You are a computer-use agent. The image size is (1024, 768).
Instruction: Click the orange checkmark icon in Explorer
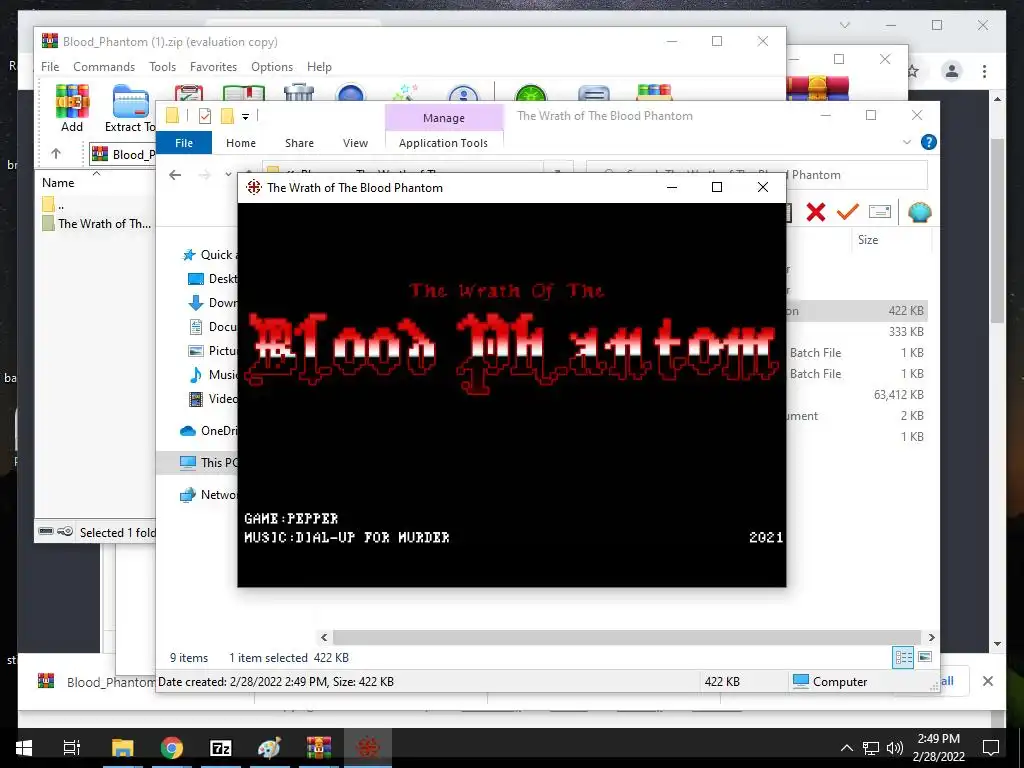click(x=848, y=212)
